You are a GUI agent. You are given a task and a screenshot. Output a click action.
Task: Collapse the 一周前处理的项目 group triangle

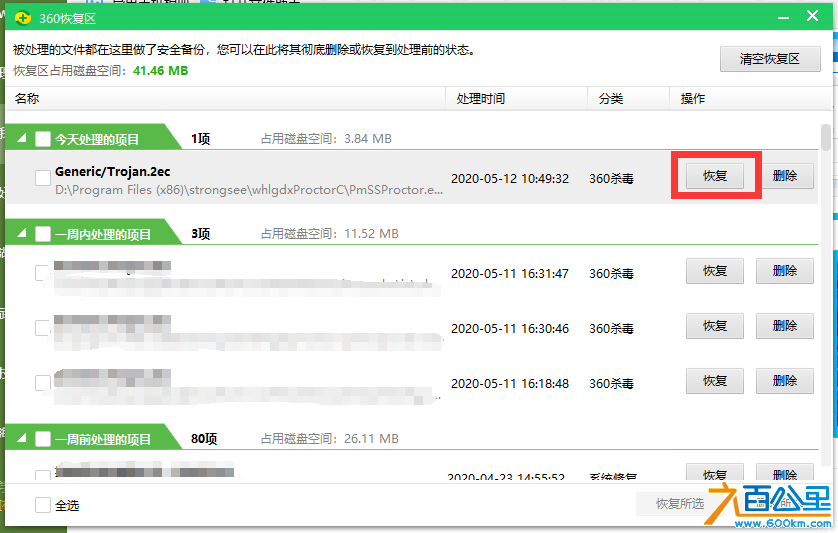click(22, 438)
